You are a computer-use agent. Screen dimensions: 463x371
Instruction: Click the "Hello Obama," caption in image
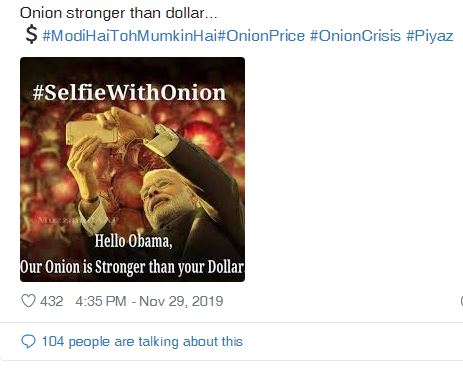coord(133,241)
